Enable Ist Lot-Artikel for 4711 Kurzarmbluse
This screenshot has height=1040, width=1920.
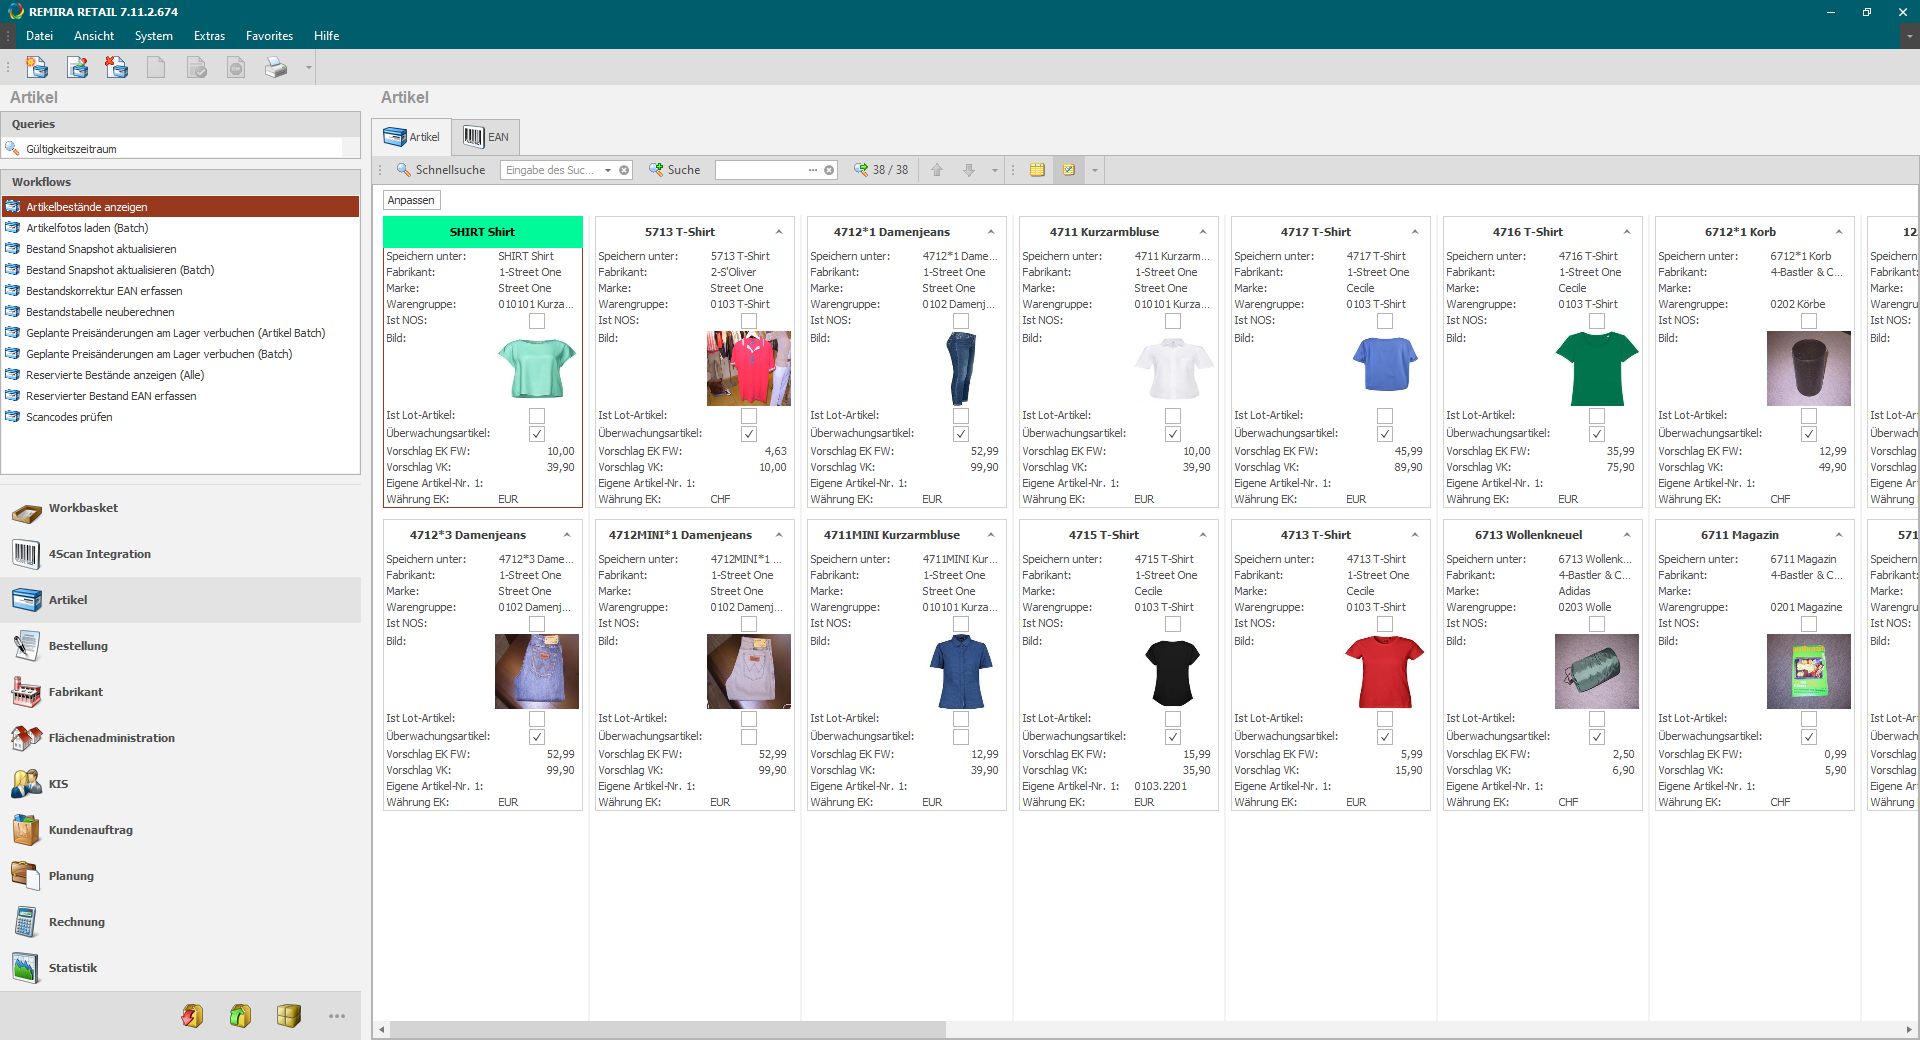point(1172,415)
